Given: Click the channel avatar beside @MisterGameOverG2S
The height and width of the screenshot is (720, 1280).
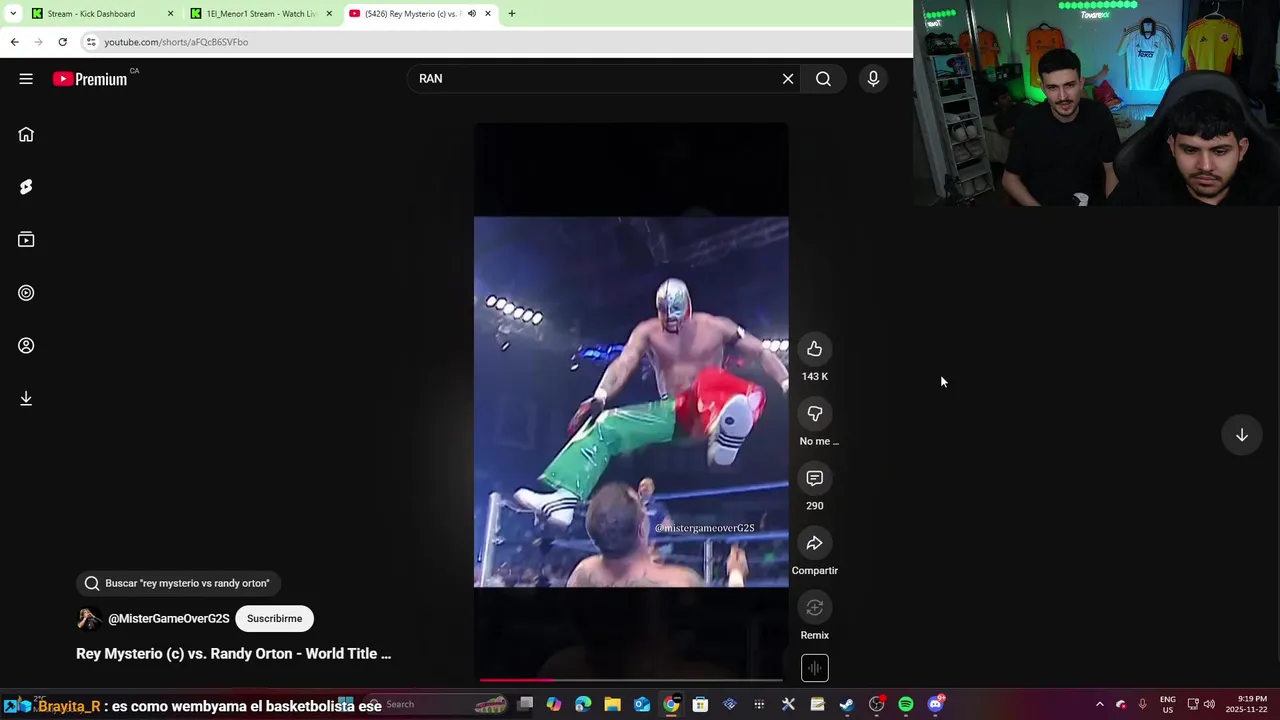Looking at the screenshot, I should (88, 619).
